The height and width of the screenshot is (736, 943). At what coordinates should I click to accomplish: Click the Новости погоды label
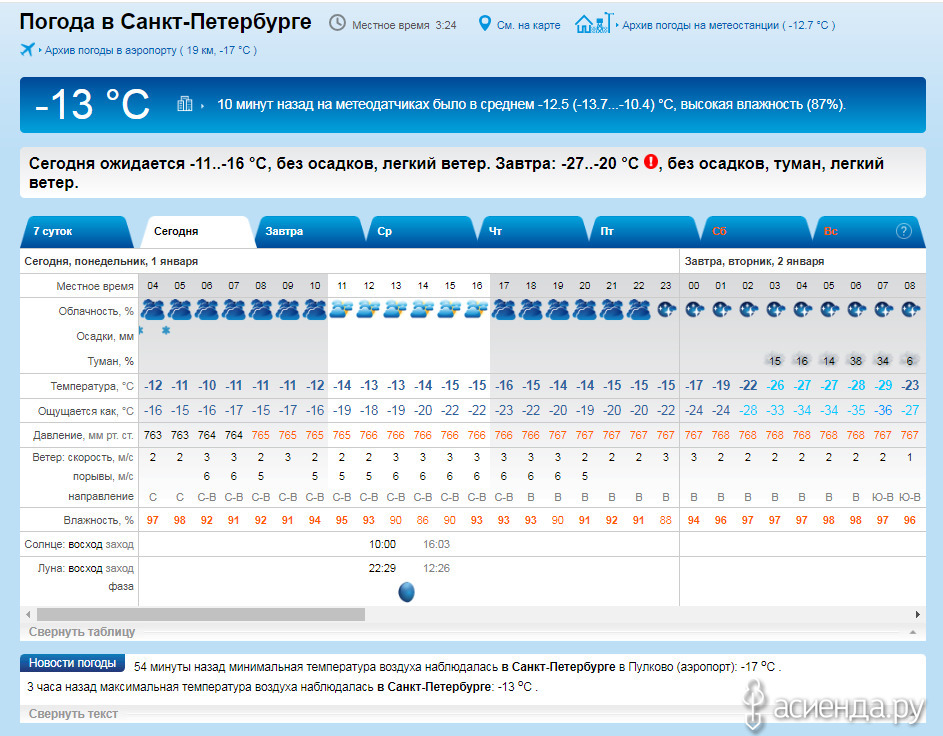click(x=73, y=663)
